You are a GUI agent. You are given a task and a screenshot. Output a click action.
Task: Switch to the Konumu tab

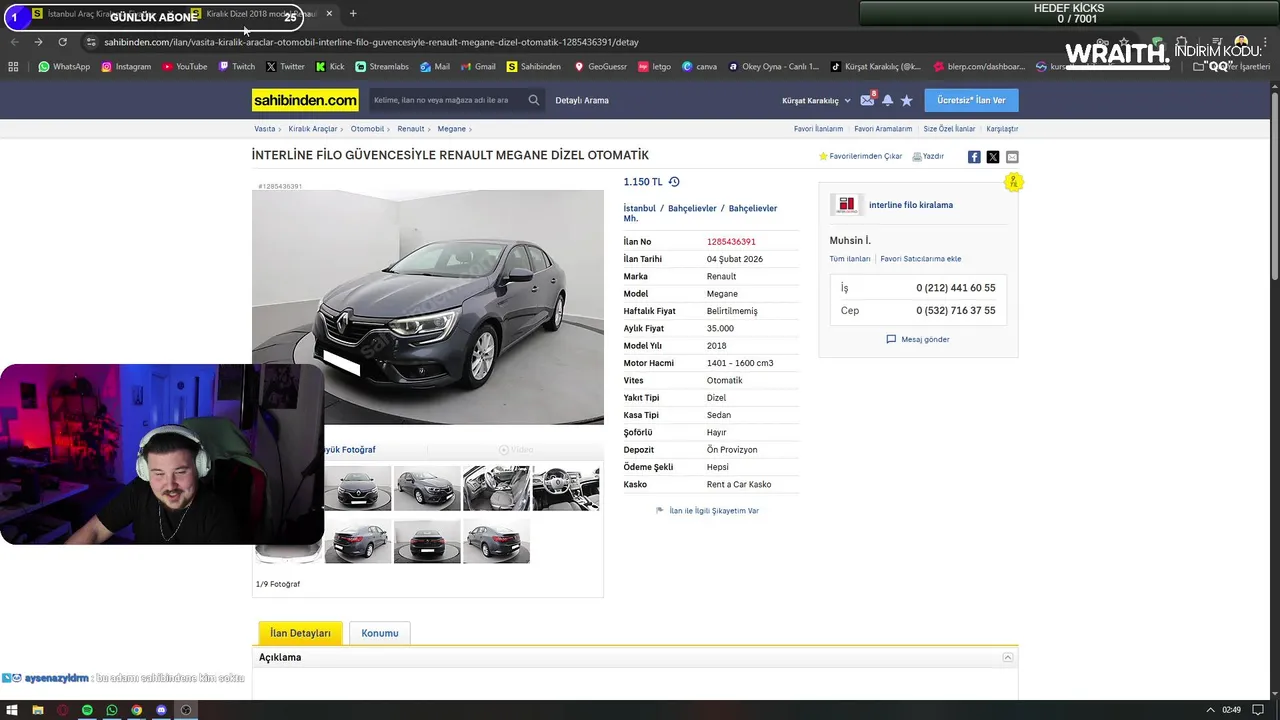point(380,633)
